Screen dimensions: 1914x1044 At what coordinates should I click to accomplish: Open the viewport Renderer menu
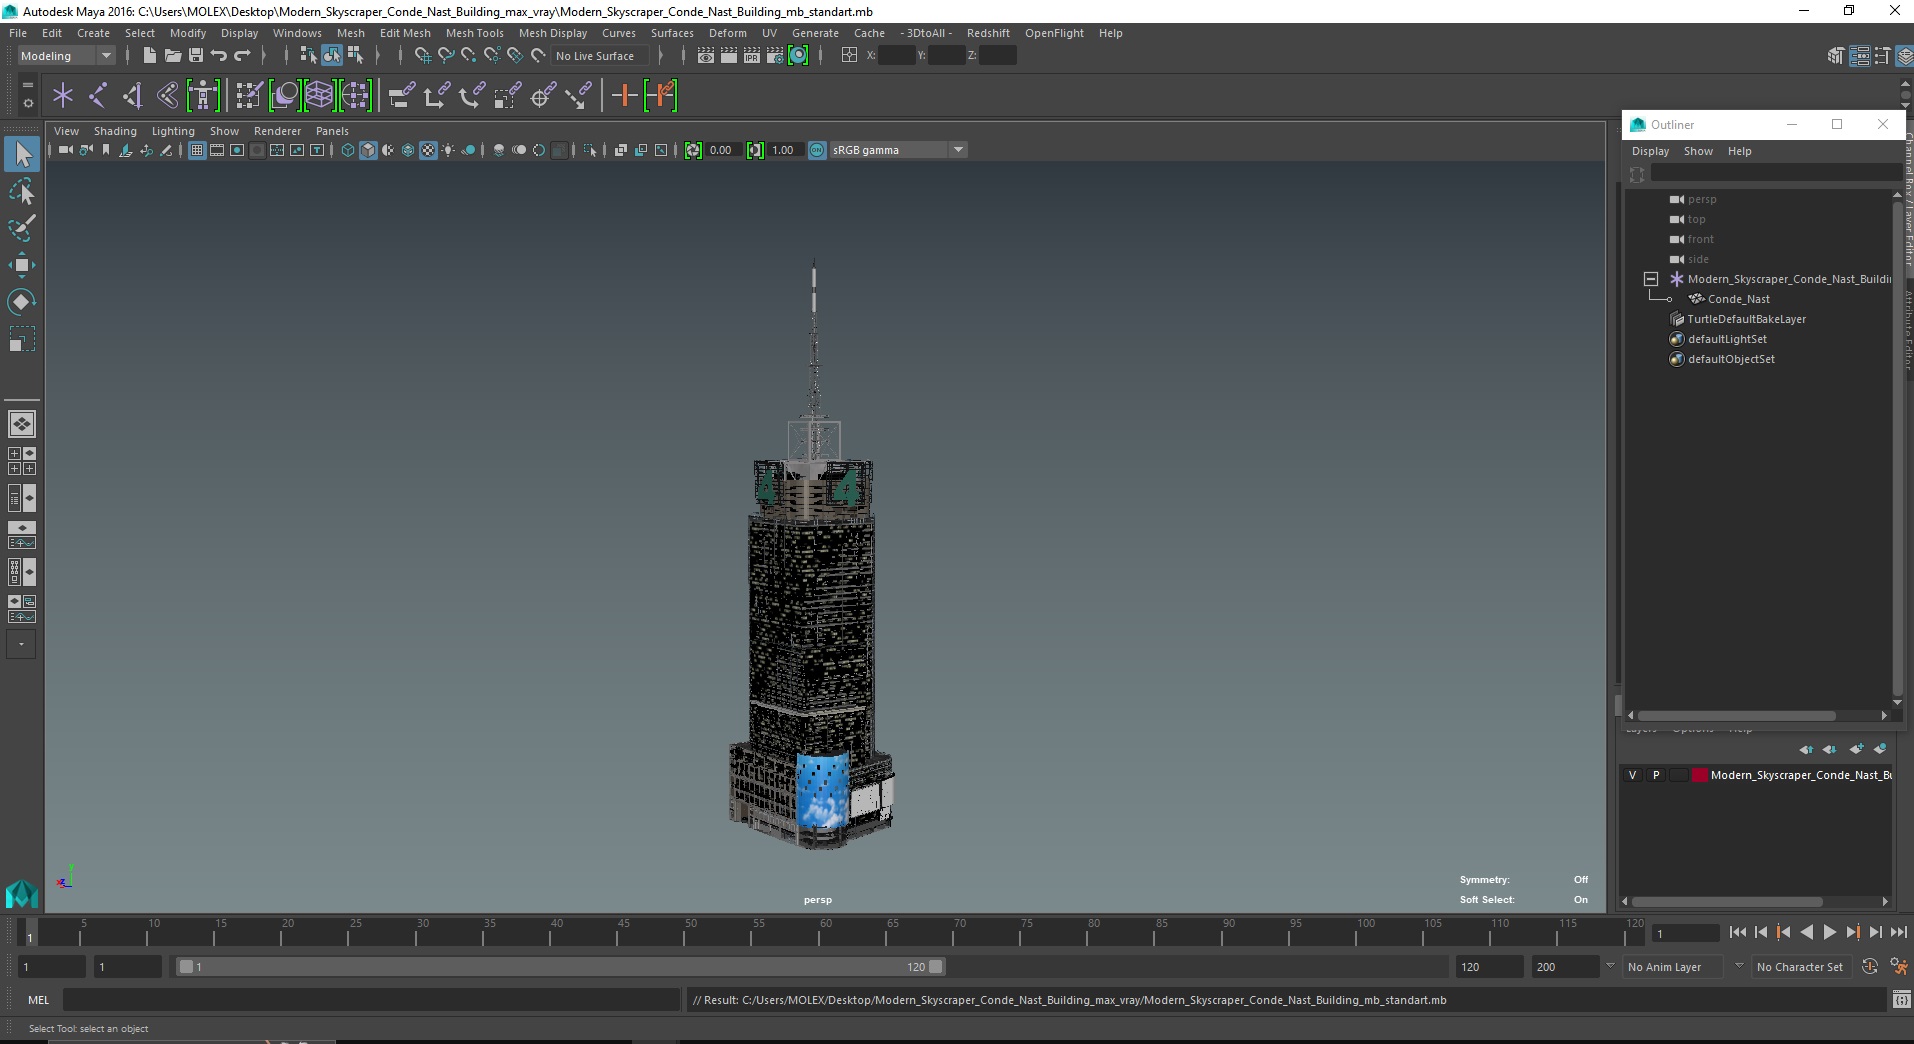coord(277,131)
